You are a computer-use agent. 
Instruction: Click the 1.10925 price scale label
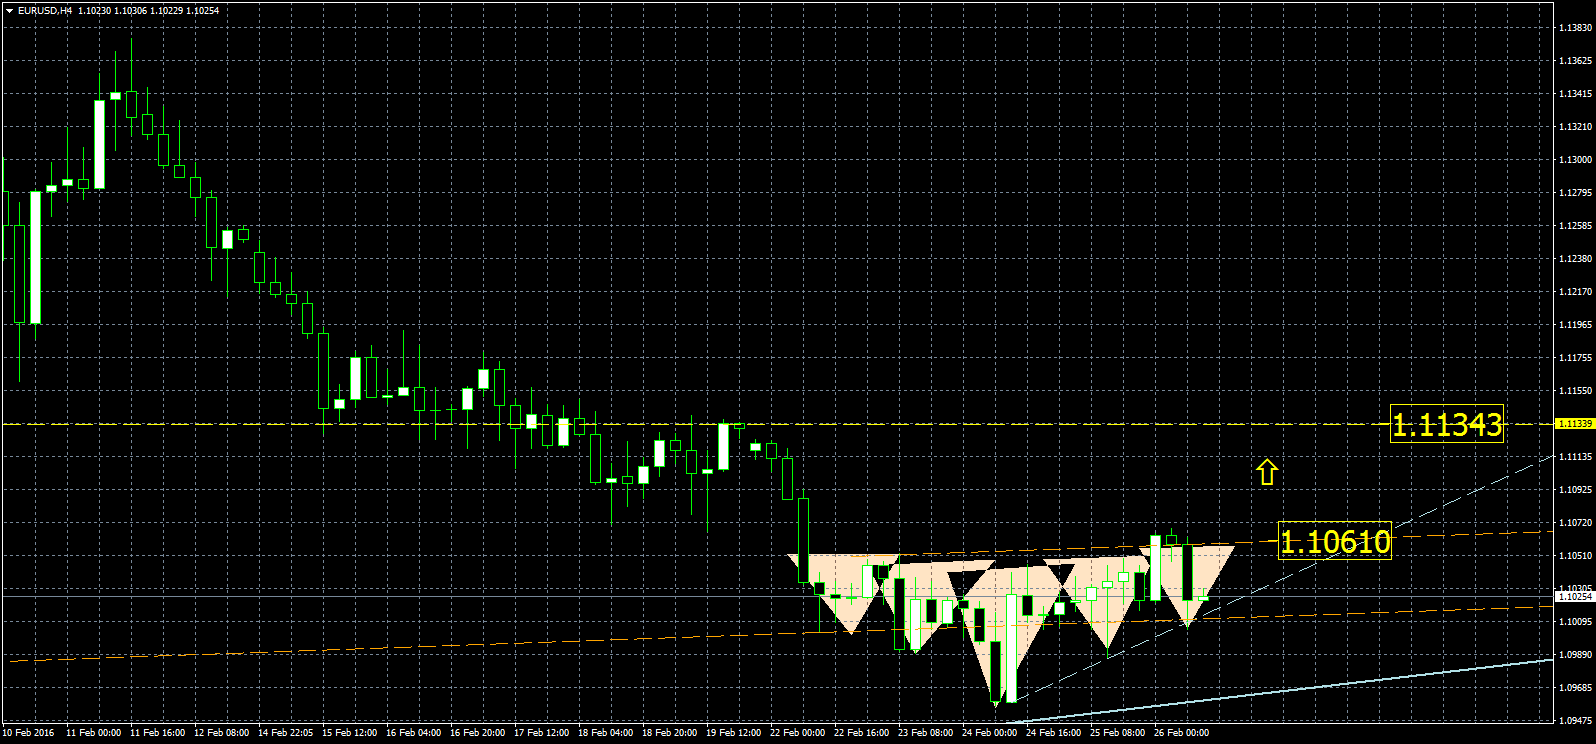[1575, 490]
